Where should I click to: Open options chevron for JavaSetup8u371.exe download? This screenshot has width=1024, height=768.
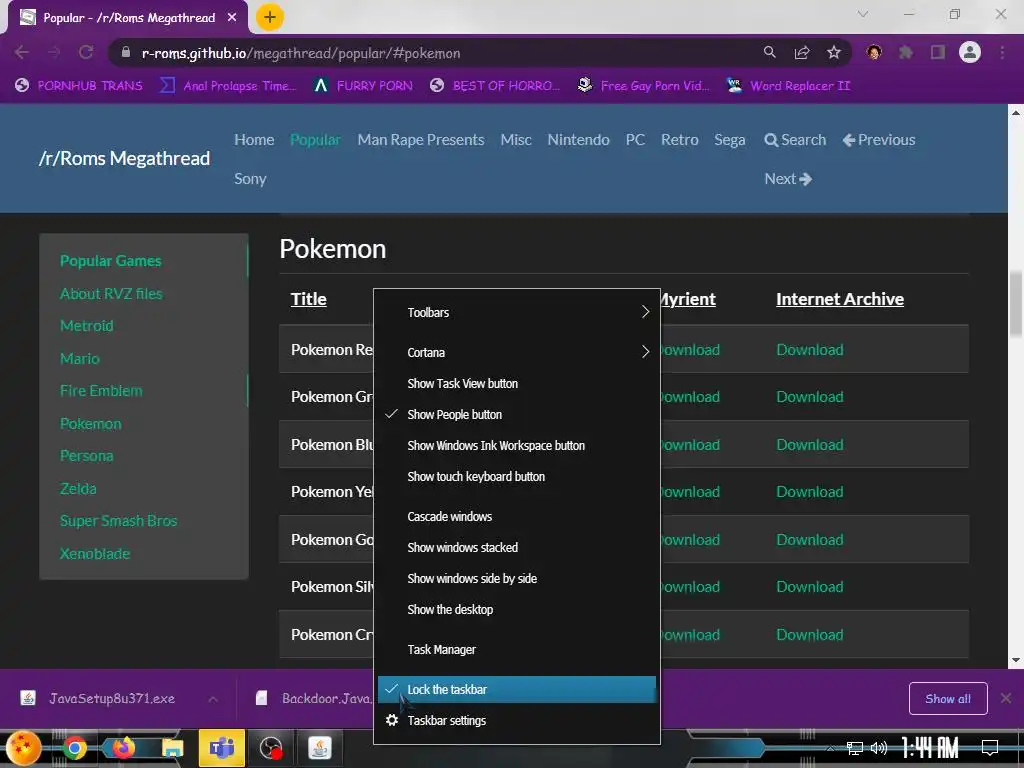(213, 699)
